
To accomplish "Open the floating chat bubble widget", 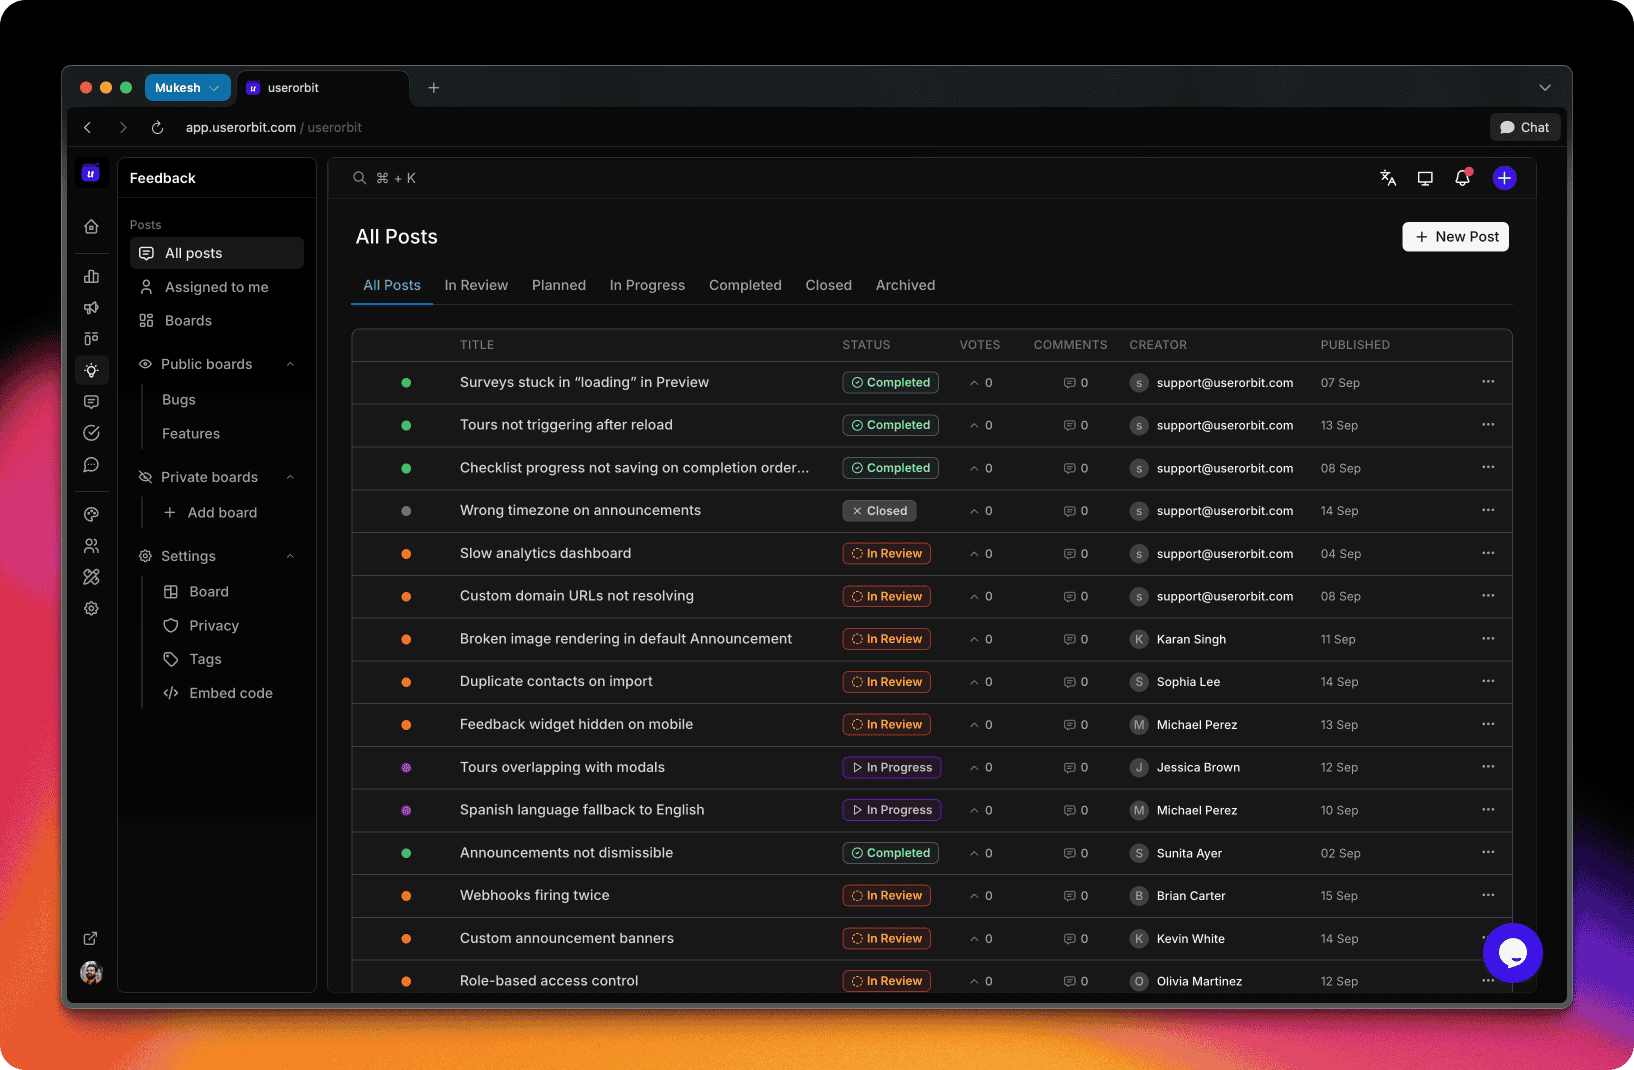I will tap(1512, 953).
